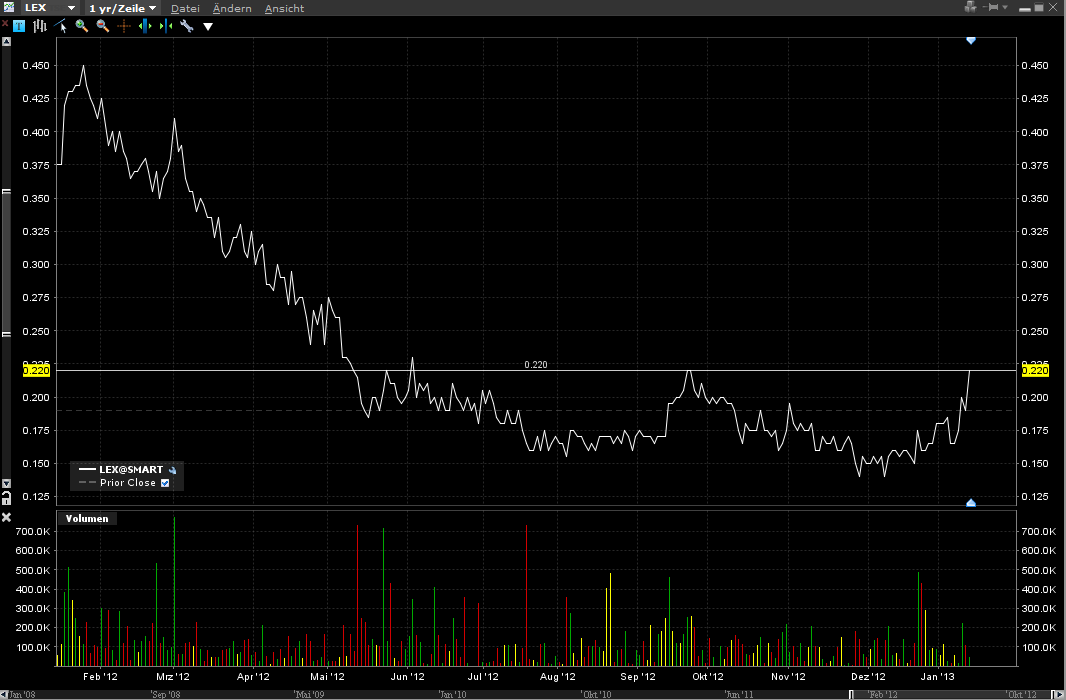
Task: Open chart settings via the wrench icon
Action: (185, 25)
